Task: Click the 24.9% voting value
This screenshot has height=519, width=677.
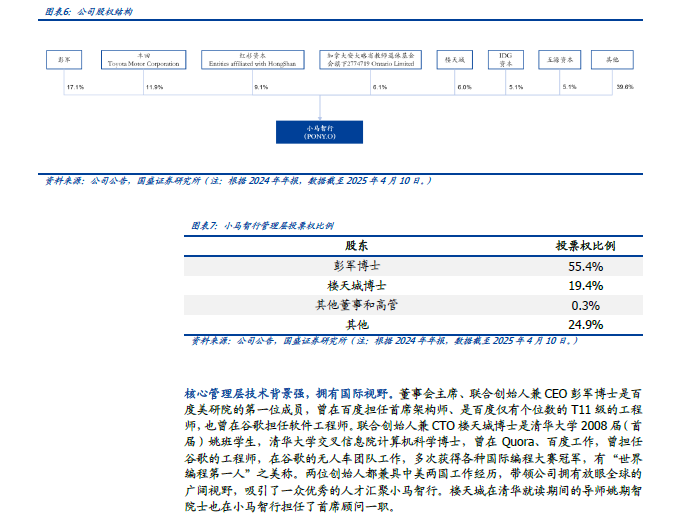Action: click(585, 325)
